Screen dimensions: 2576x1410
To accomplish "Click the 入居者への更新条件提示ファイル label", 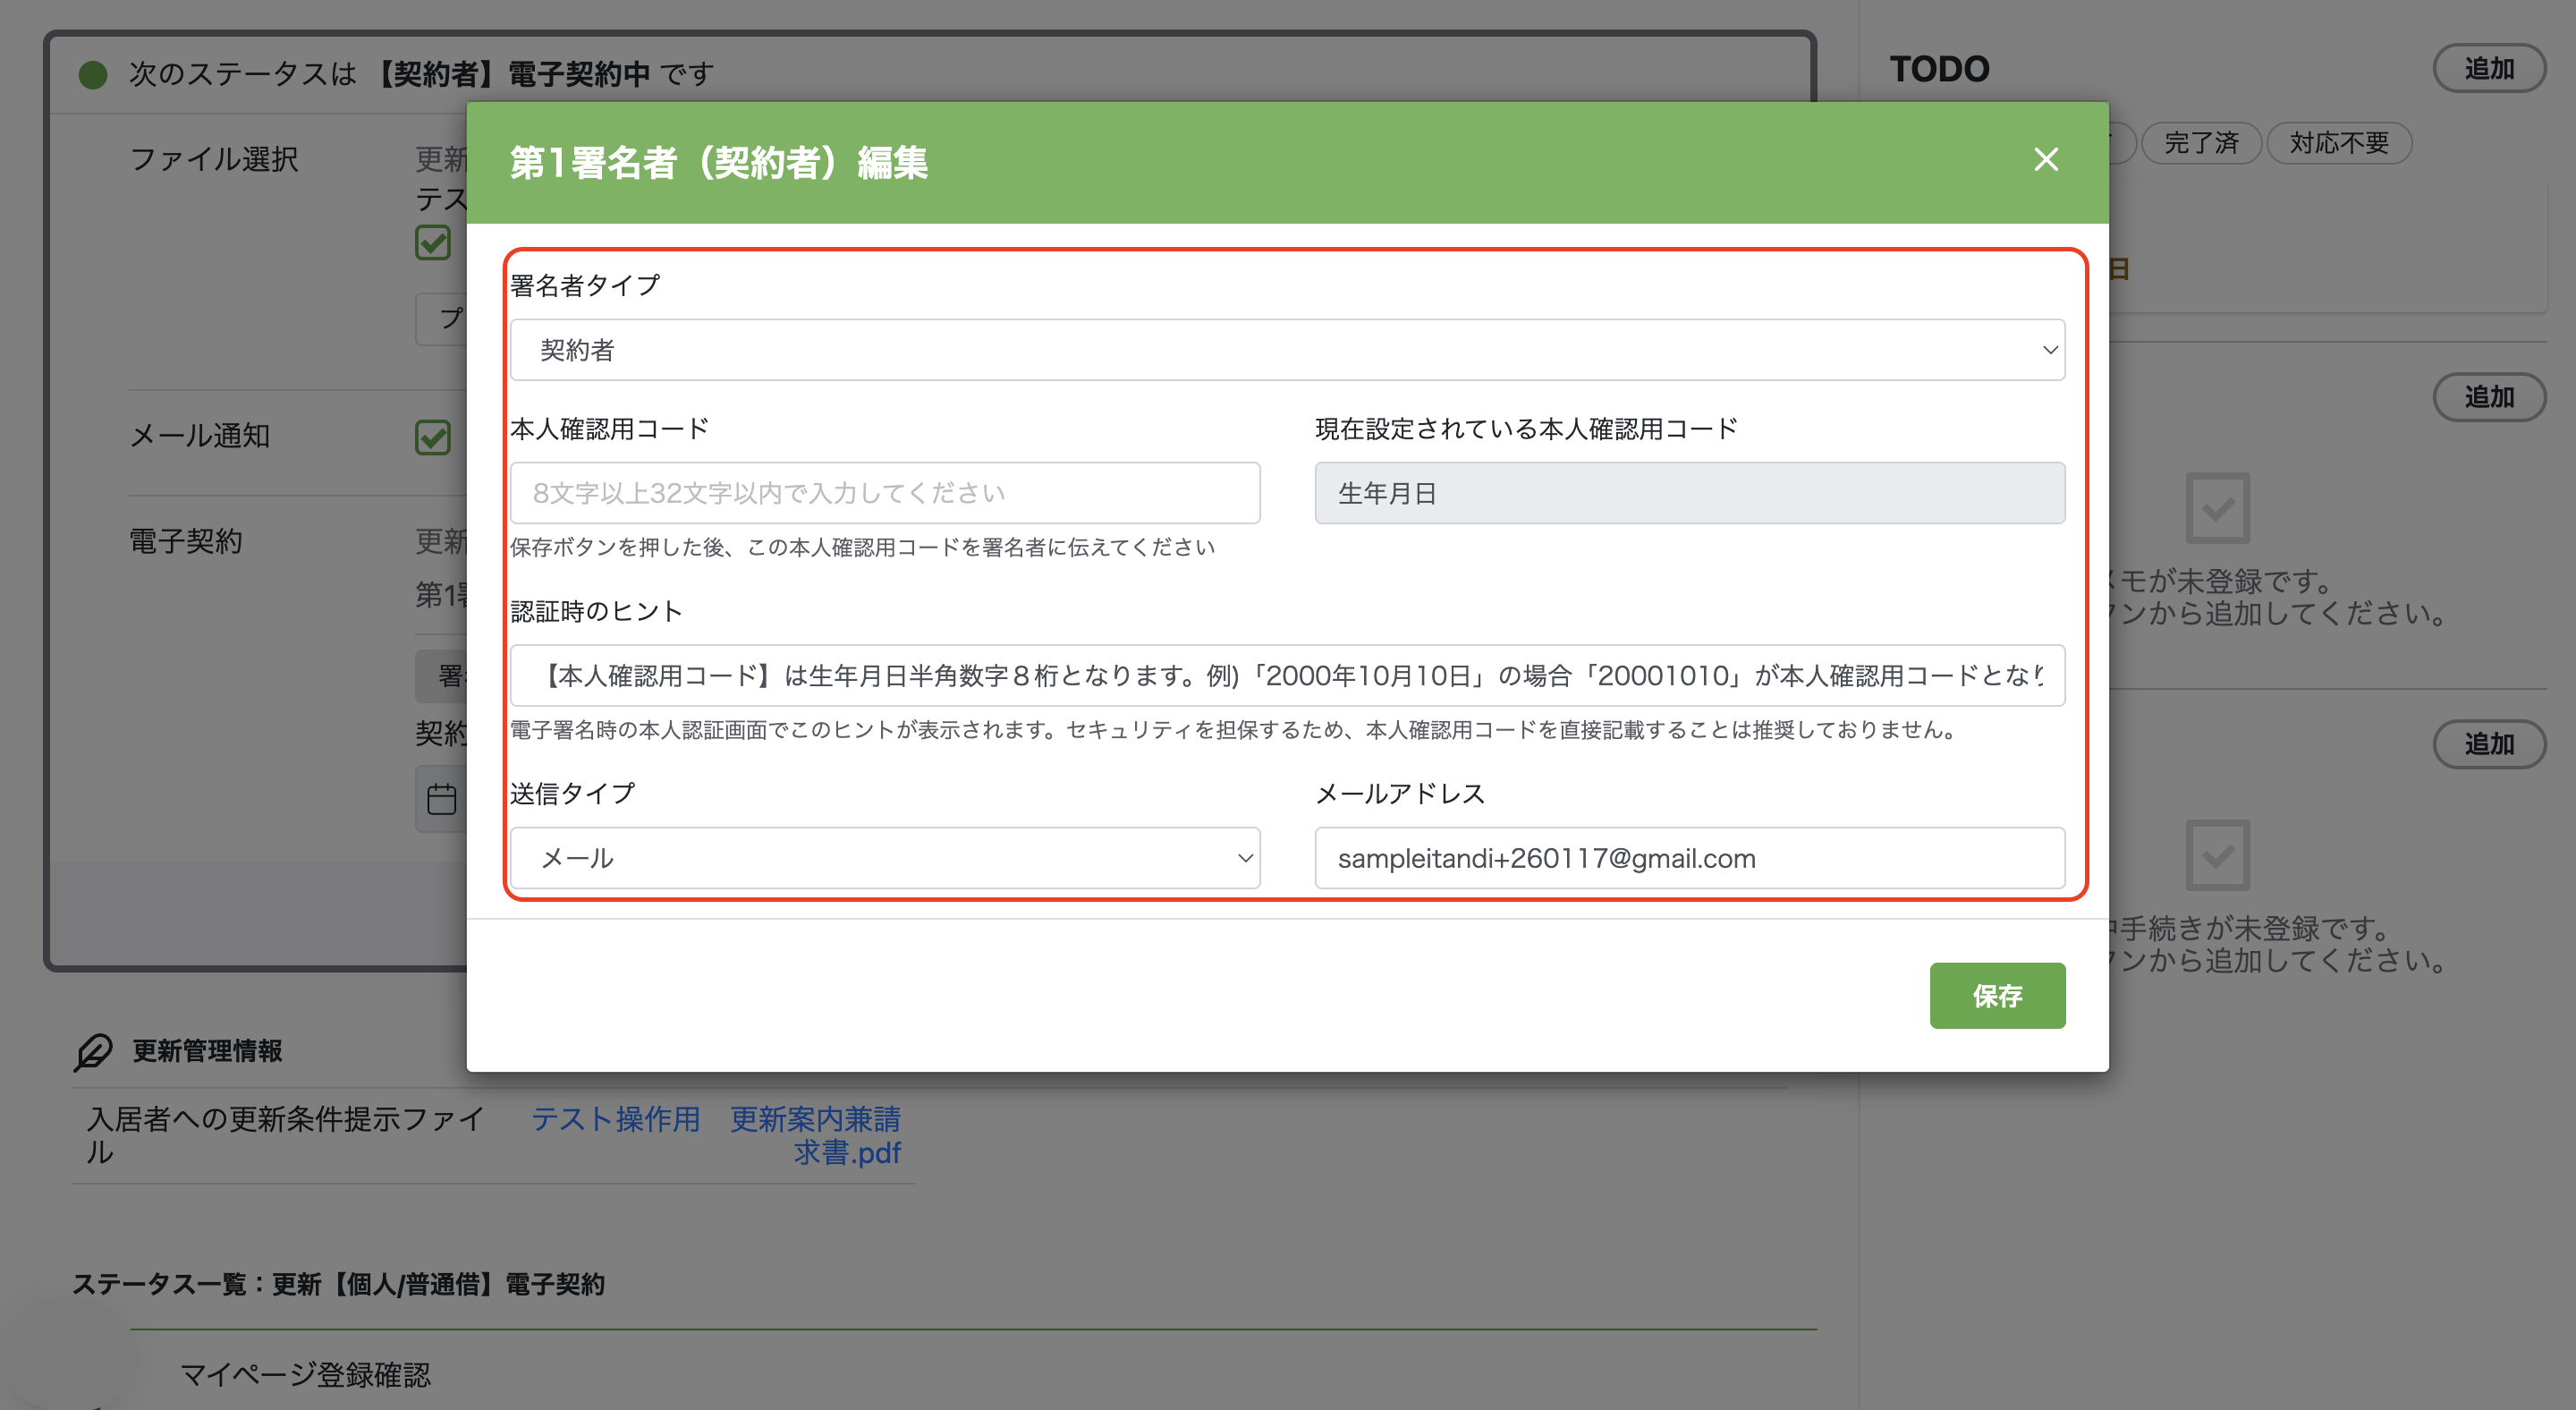I will pos(285,1135).
